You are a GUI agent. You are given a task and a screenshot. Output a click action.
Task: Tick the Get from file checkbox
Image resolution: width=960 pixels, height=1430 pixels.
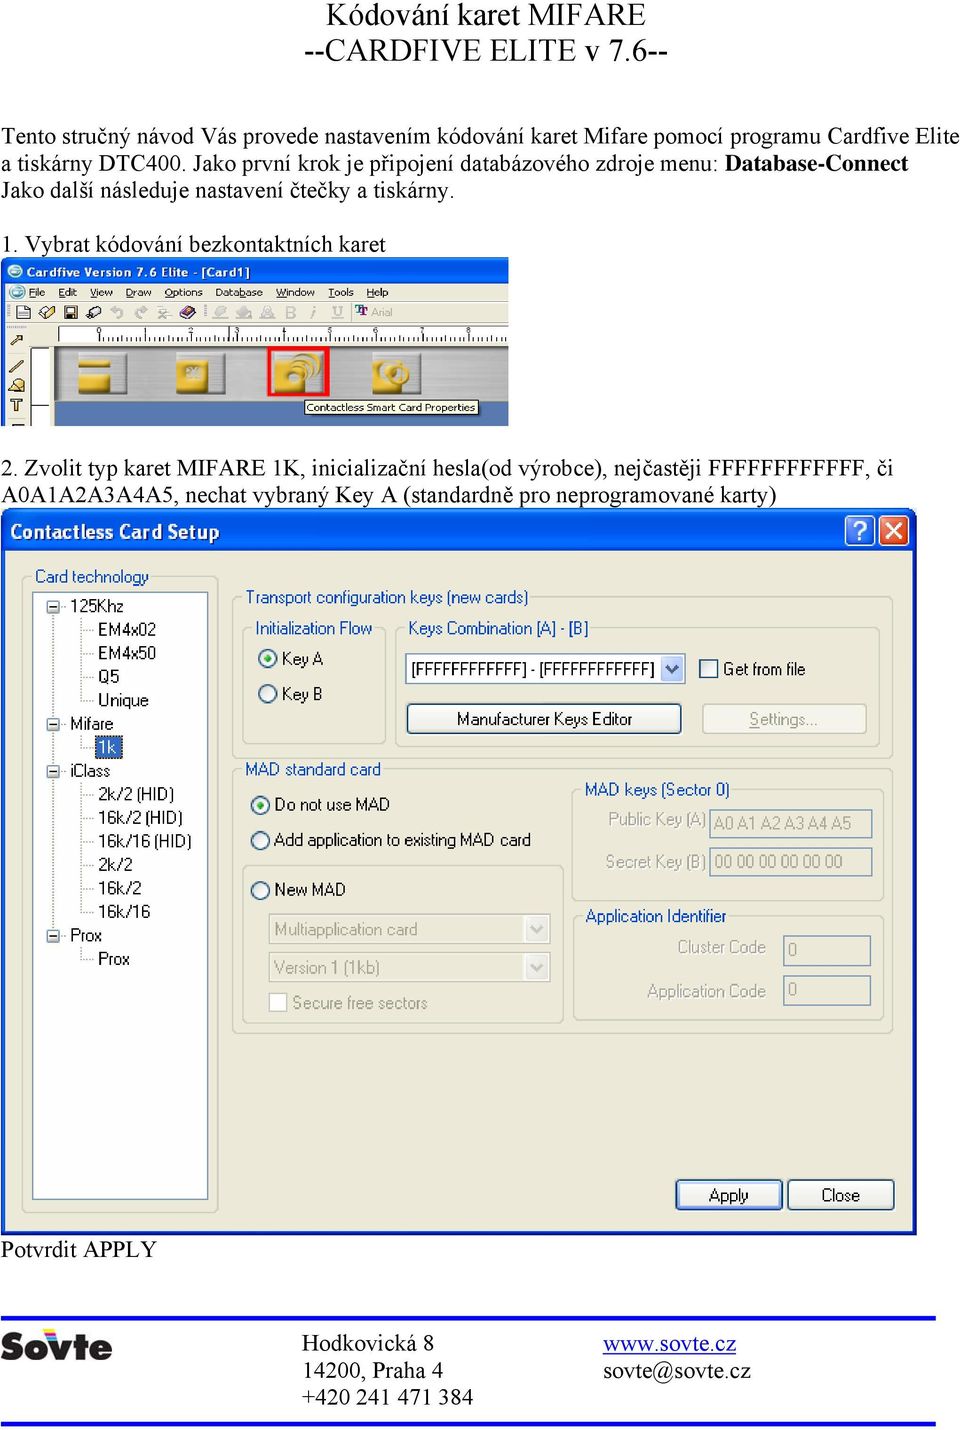point(708,669)
